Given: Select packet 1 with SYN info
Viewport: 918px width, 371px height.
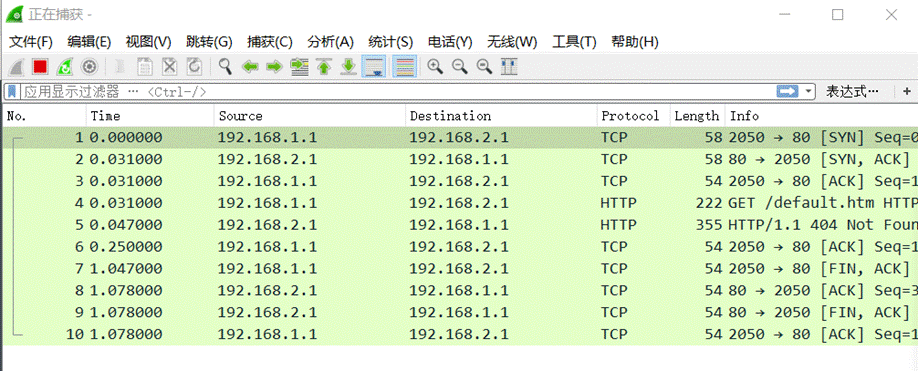Looking at the screenshot, I should (x=461, y=138).
